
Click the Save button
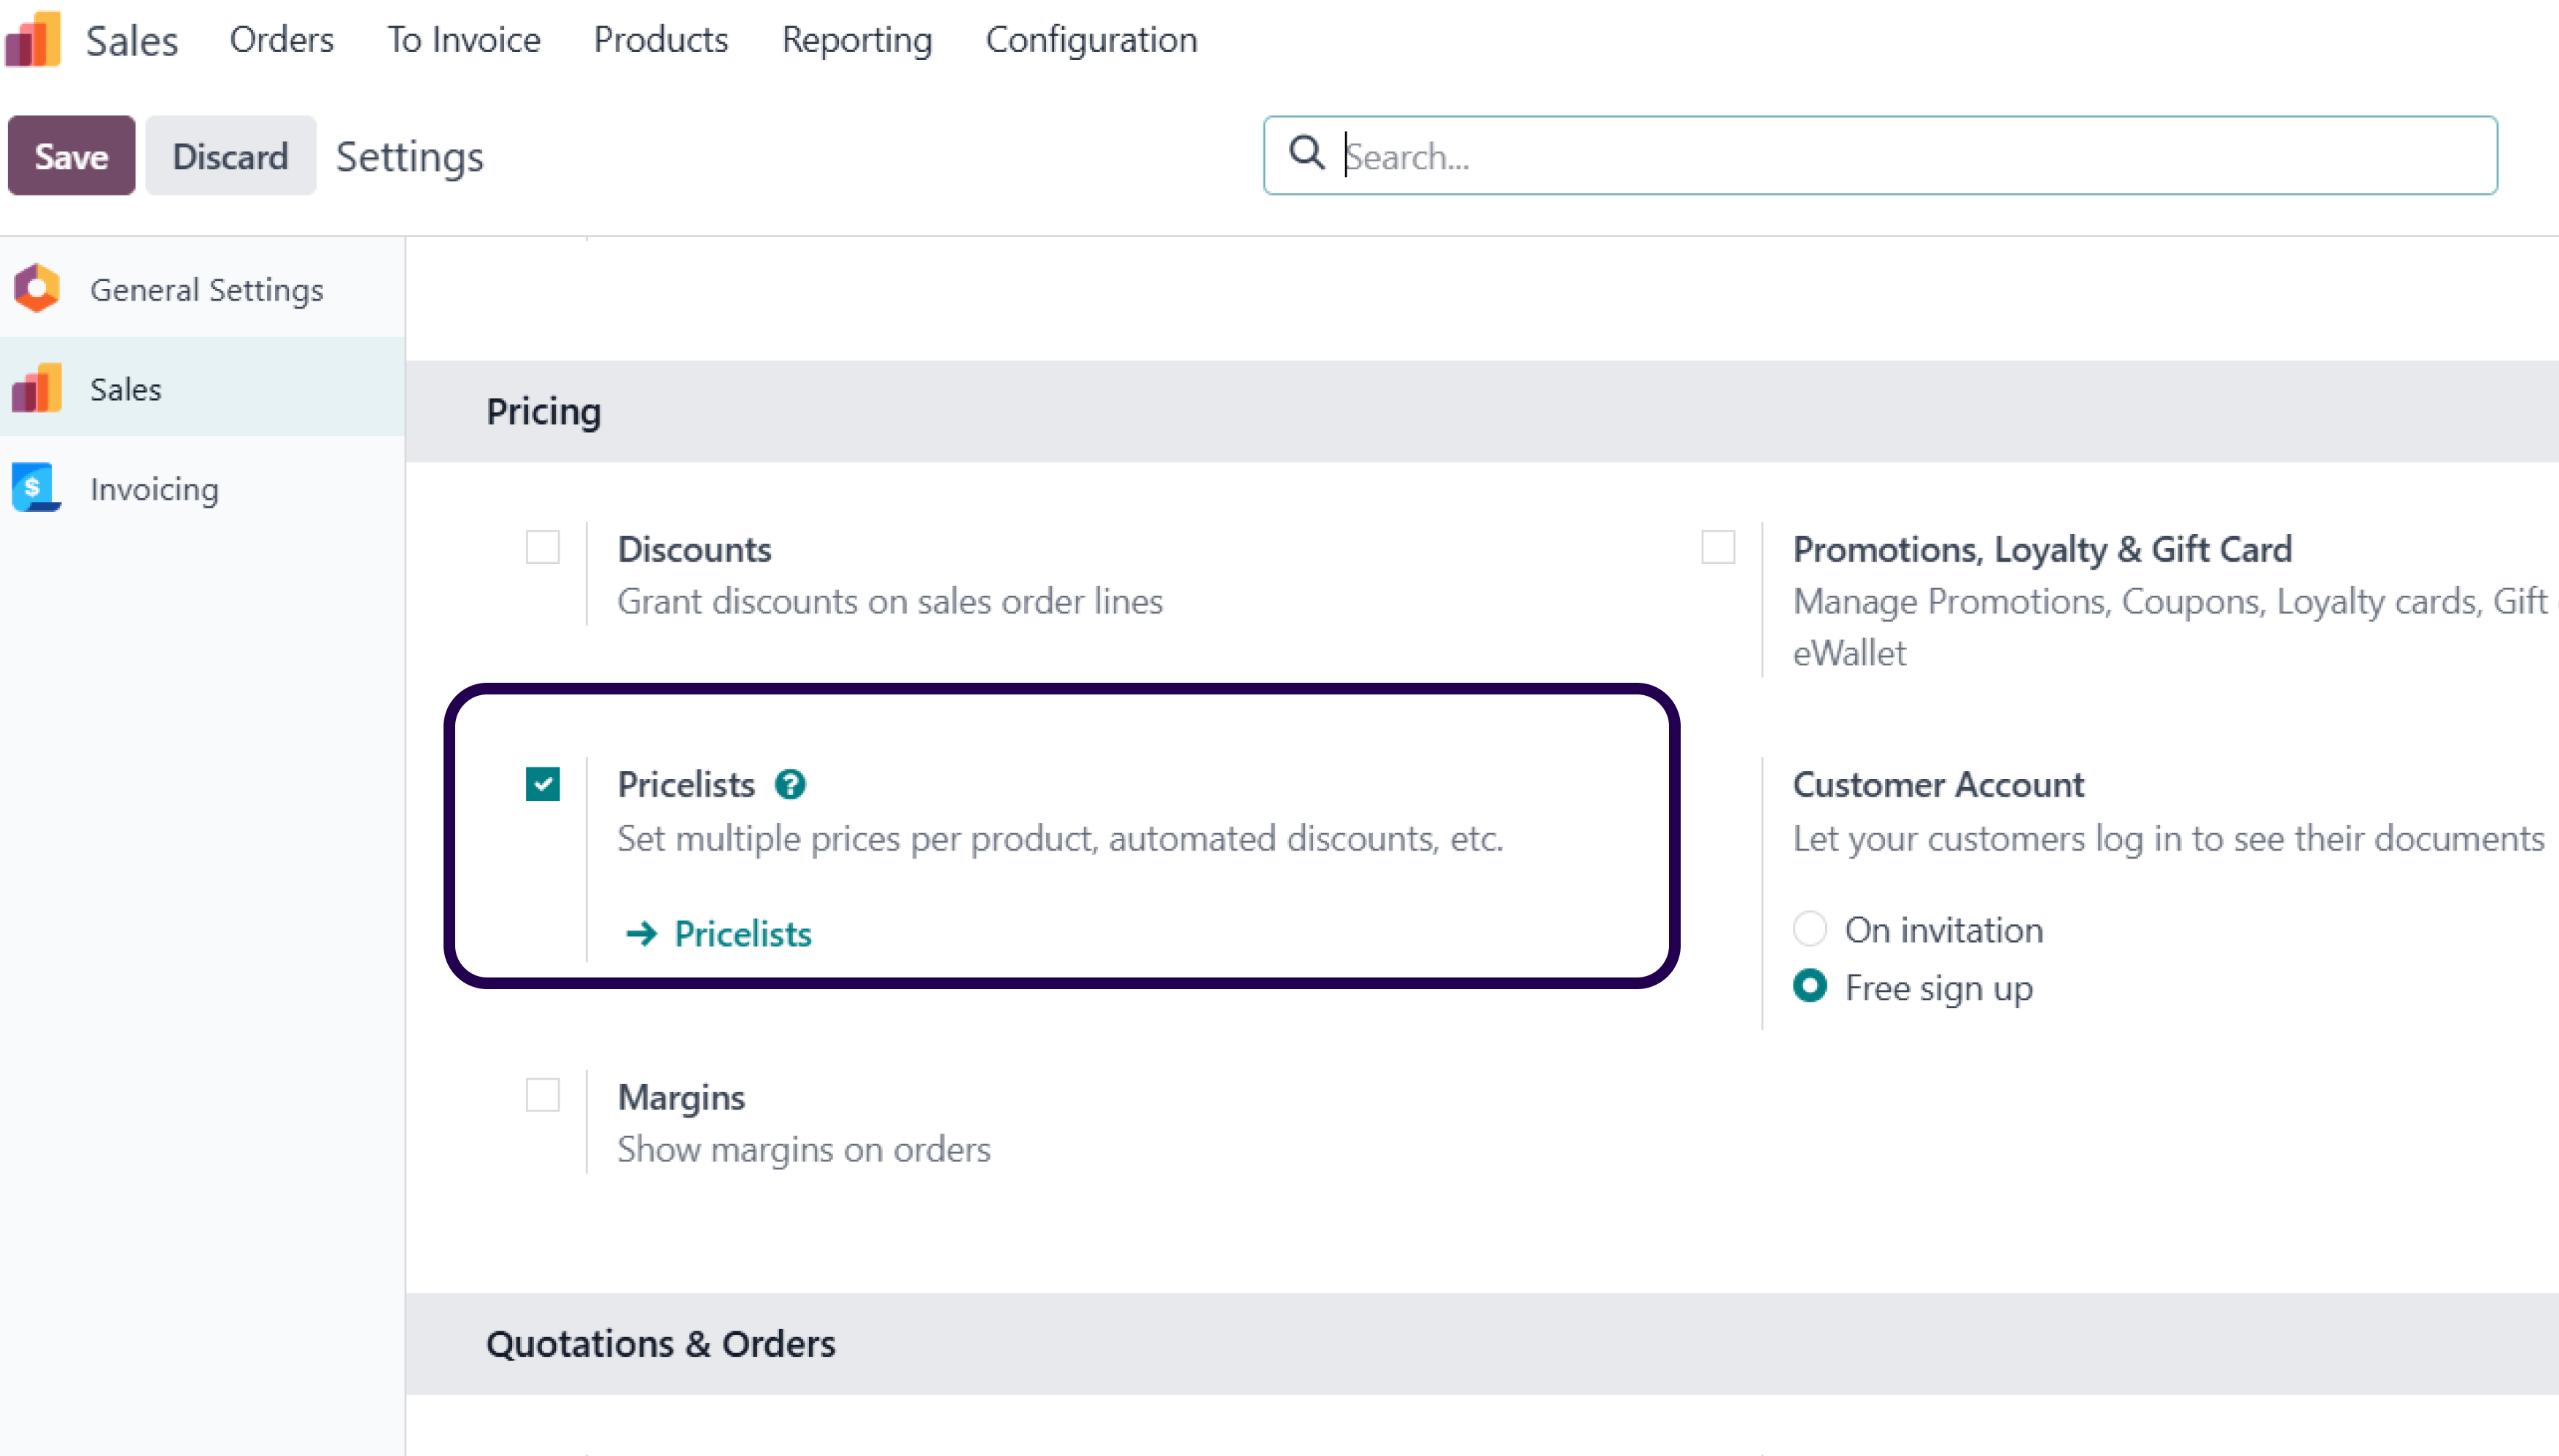[70, 155]
